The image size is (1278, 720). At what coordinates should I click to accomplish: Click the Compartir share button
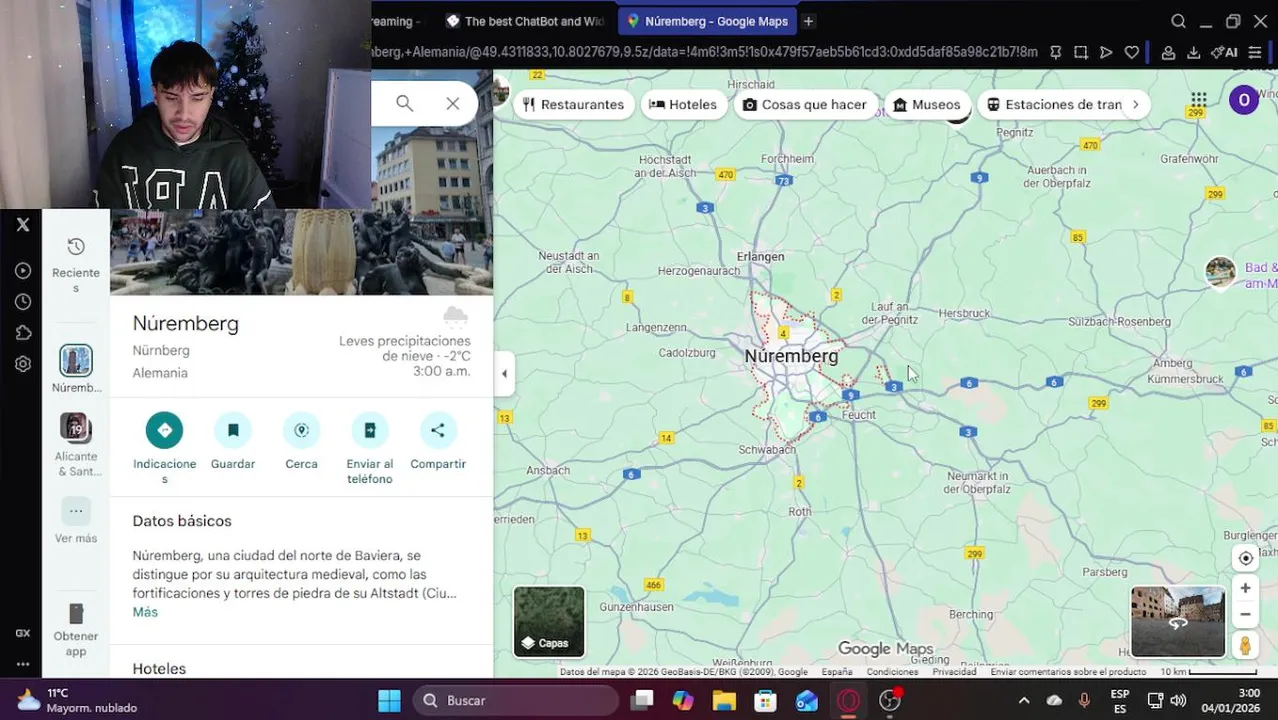438,430
